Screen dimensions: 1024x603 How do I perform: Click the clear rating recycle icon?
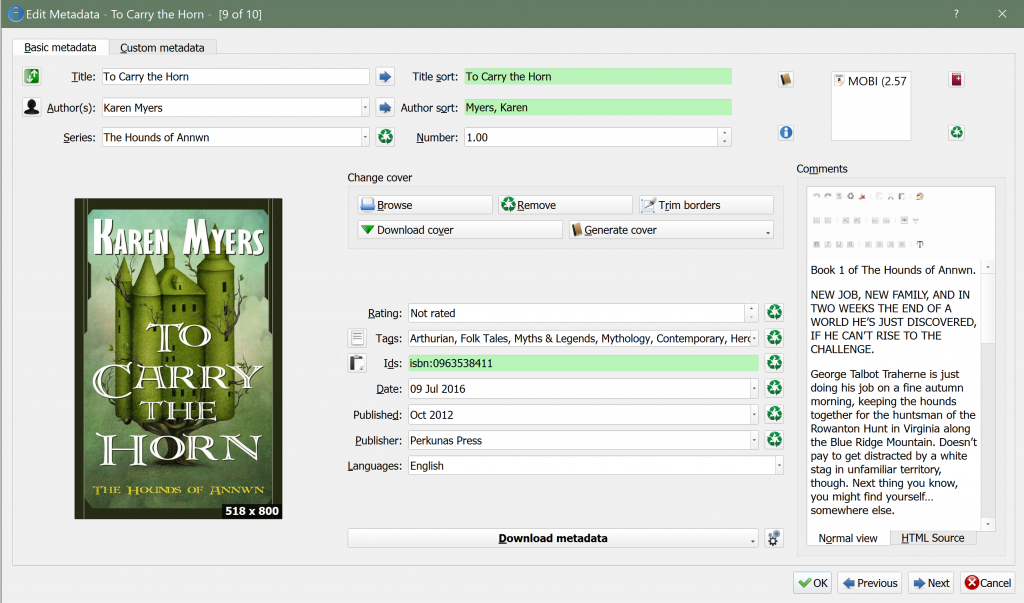(773, 313)
